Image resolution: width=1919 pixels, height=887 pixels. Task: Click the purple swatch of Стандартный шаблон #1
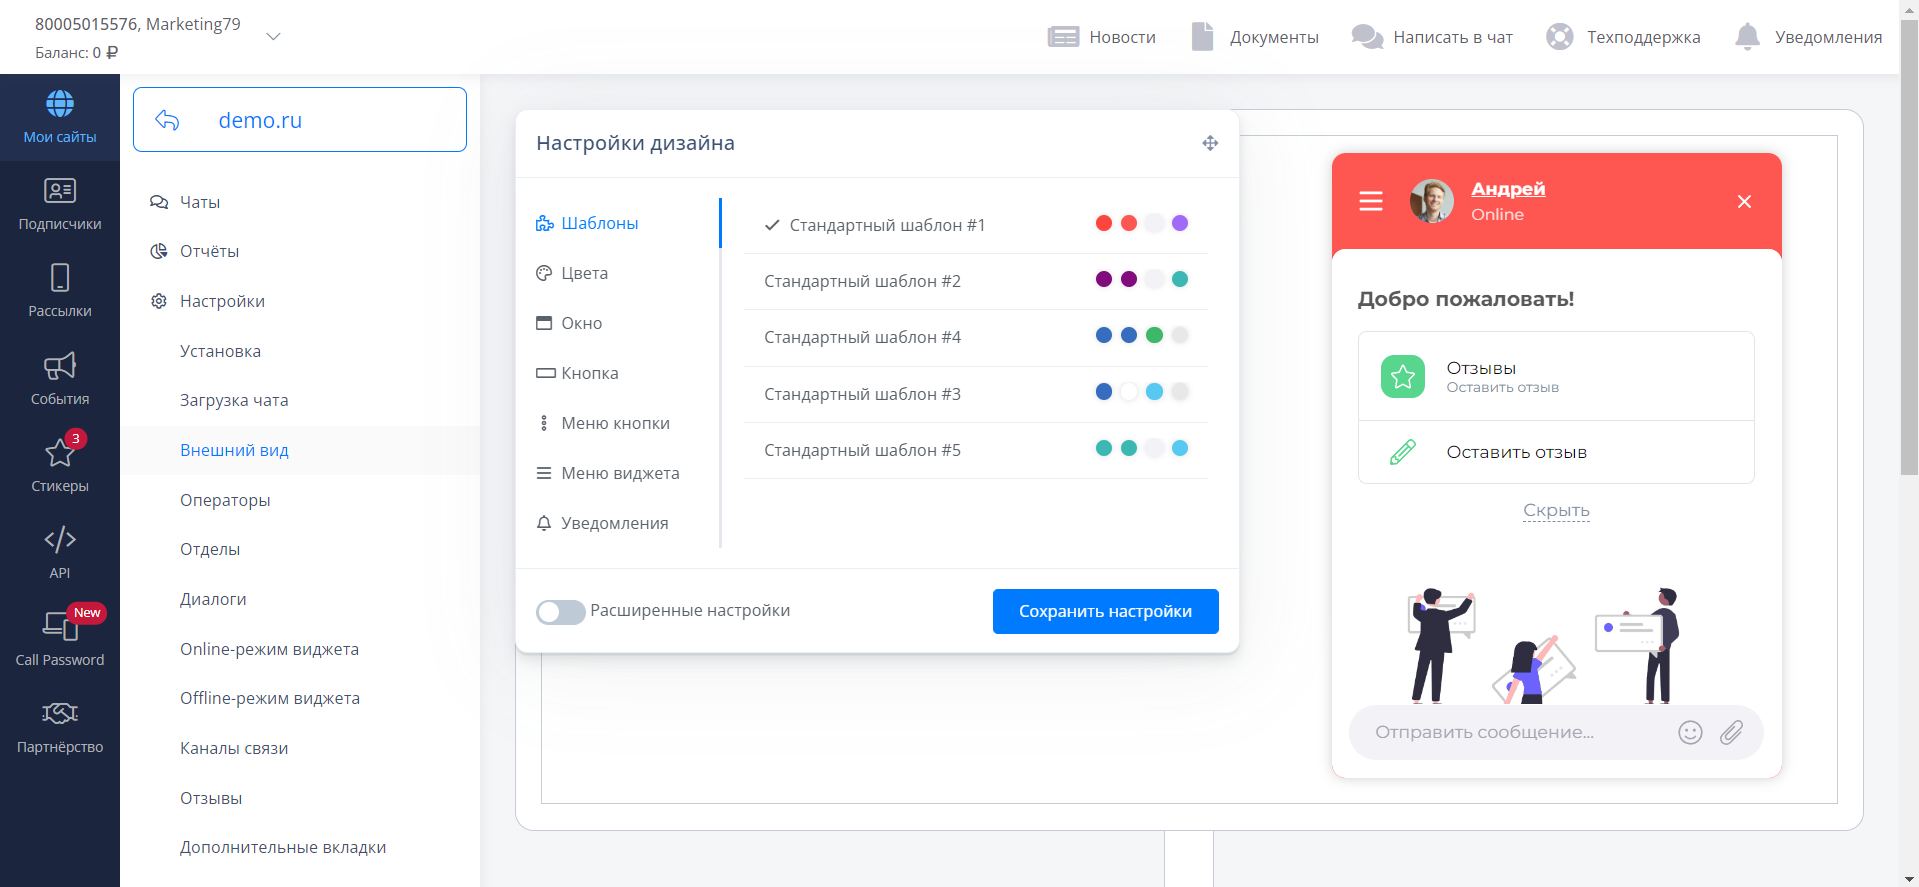[x=1180, y=223]
